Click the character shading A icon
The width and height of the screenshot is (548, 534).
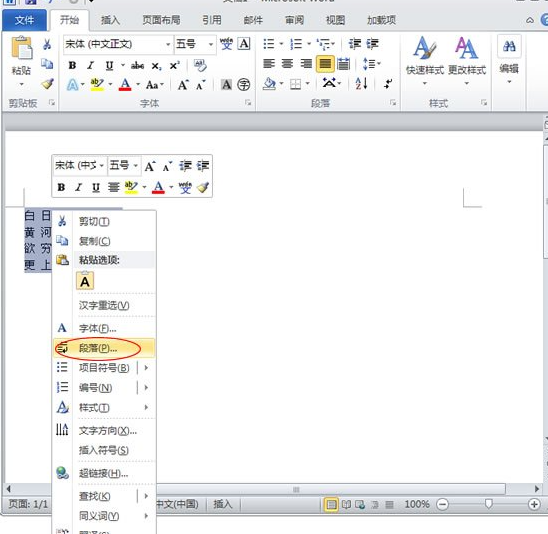(x=226, y=85)
